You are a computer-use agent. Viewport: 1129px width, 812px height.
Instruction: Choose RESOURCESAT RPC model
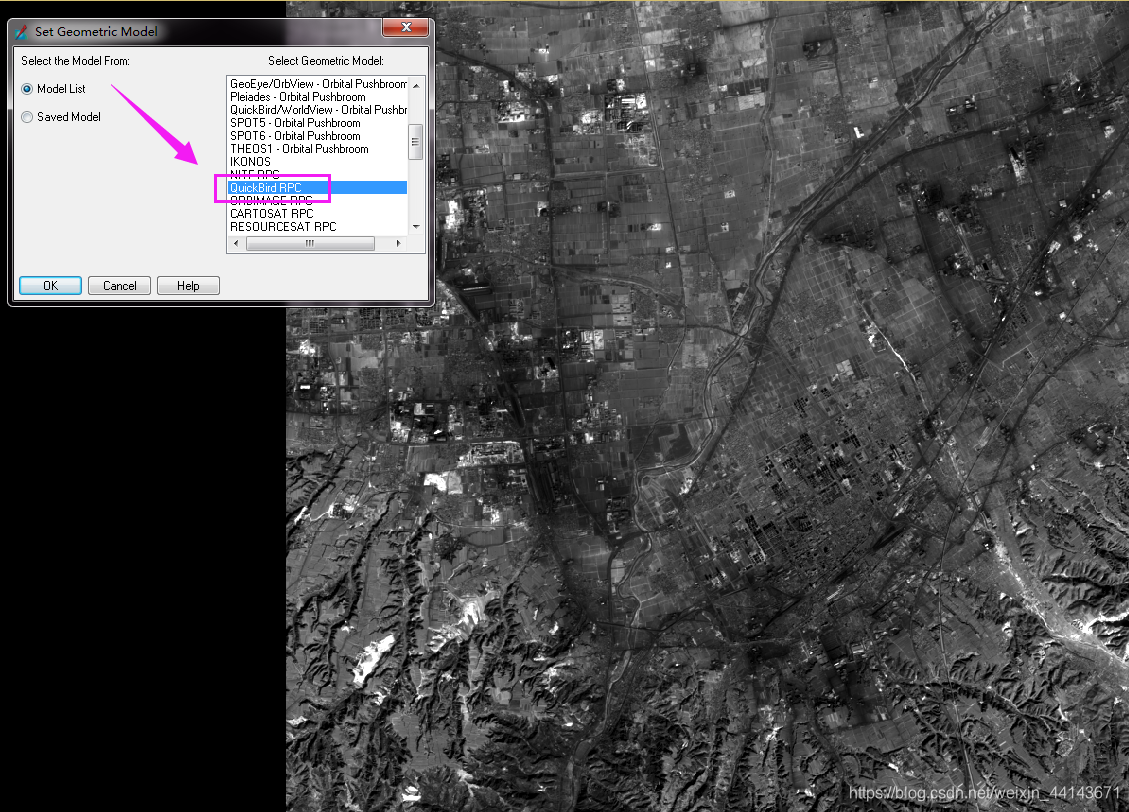(x=318, y=227)
